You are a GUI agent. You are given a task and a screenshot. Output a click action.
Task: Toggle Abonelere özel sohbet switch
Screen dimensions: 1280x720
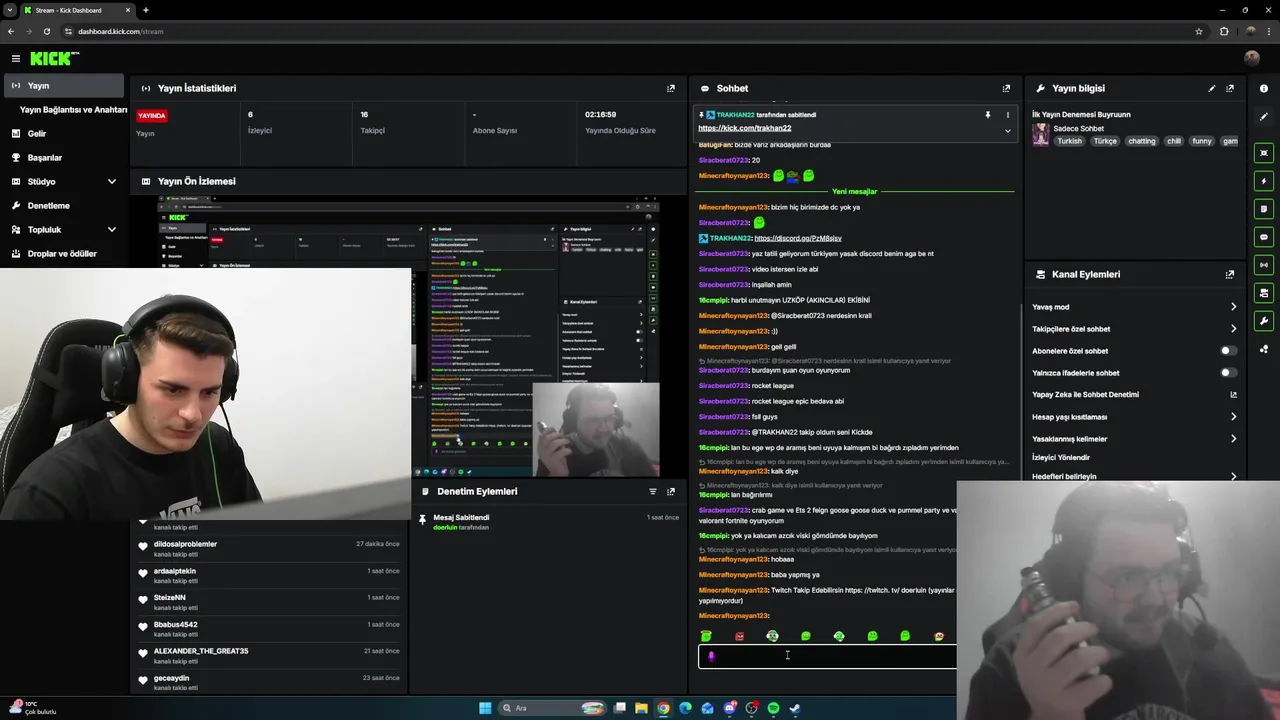[1228, 351]
